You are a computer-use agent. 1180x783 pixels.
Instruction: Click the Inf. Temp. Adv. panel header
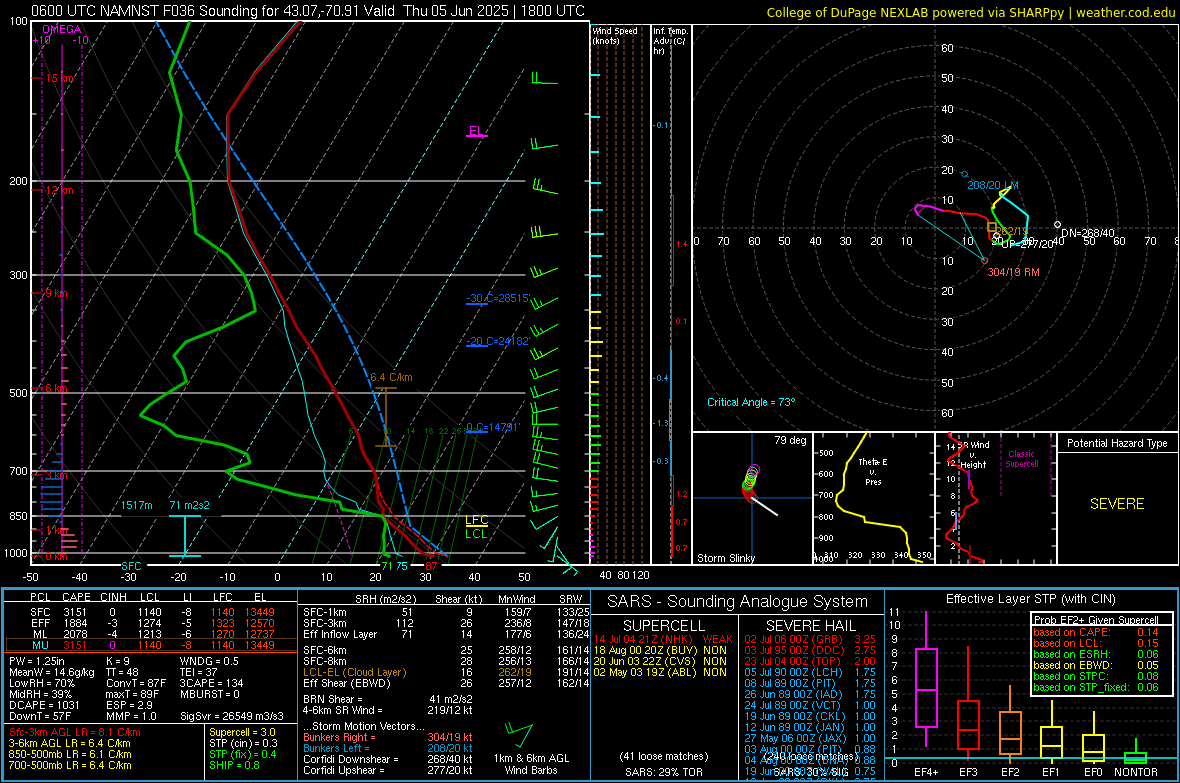click(x=670, y=41)
